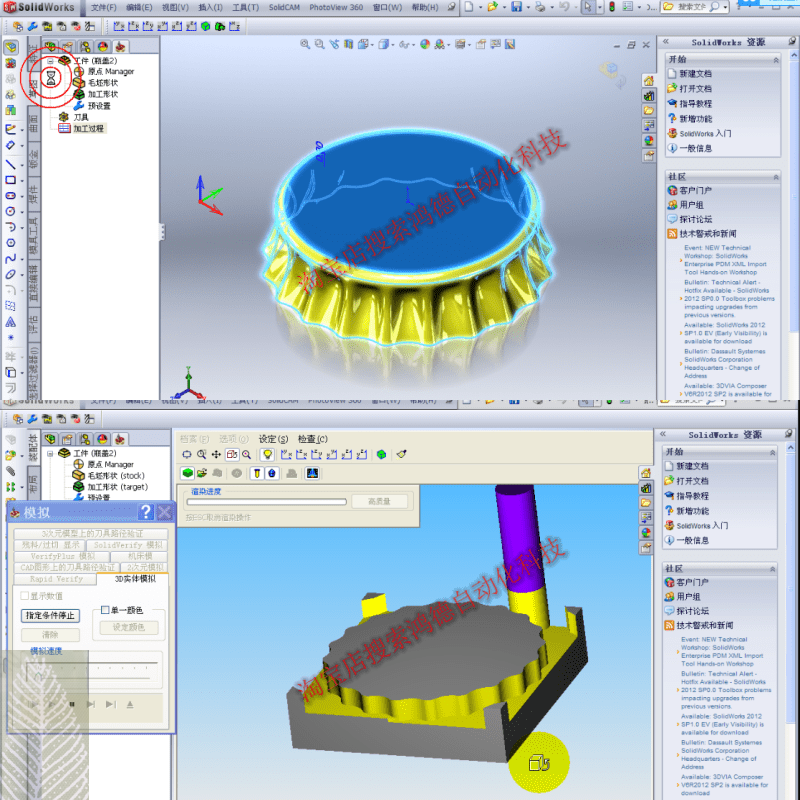Click the Edit Appearance color ball in viewport toolbar
The image size is (800, 800).
tap(424, 44)
